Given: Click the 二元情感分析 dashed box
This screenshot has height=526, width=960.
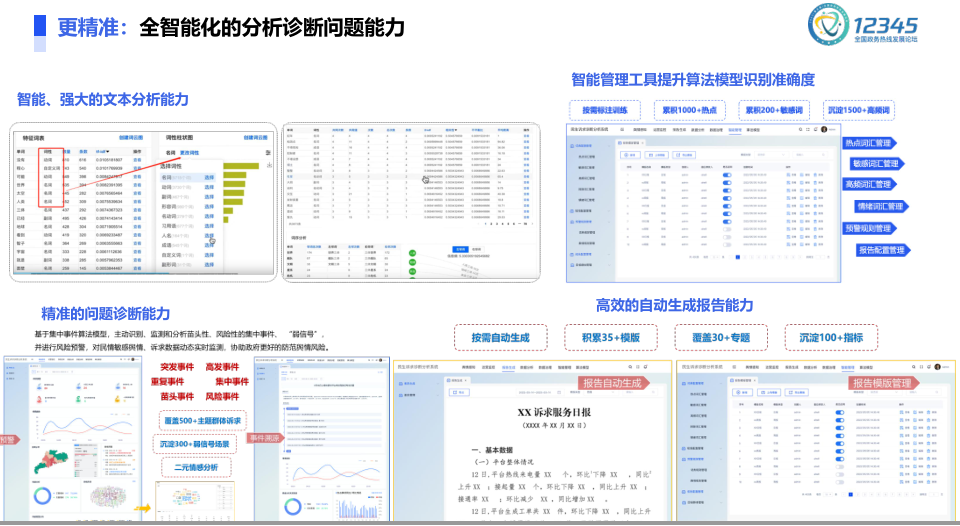Looking at the screenshot, I should point(196,467).
